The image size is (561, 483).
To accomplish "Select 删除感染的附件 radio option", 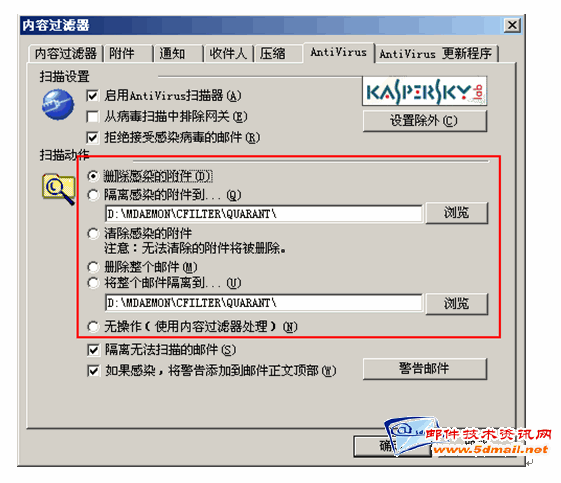I will (x=93, y=176).
